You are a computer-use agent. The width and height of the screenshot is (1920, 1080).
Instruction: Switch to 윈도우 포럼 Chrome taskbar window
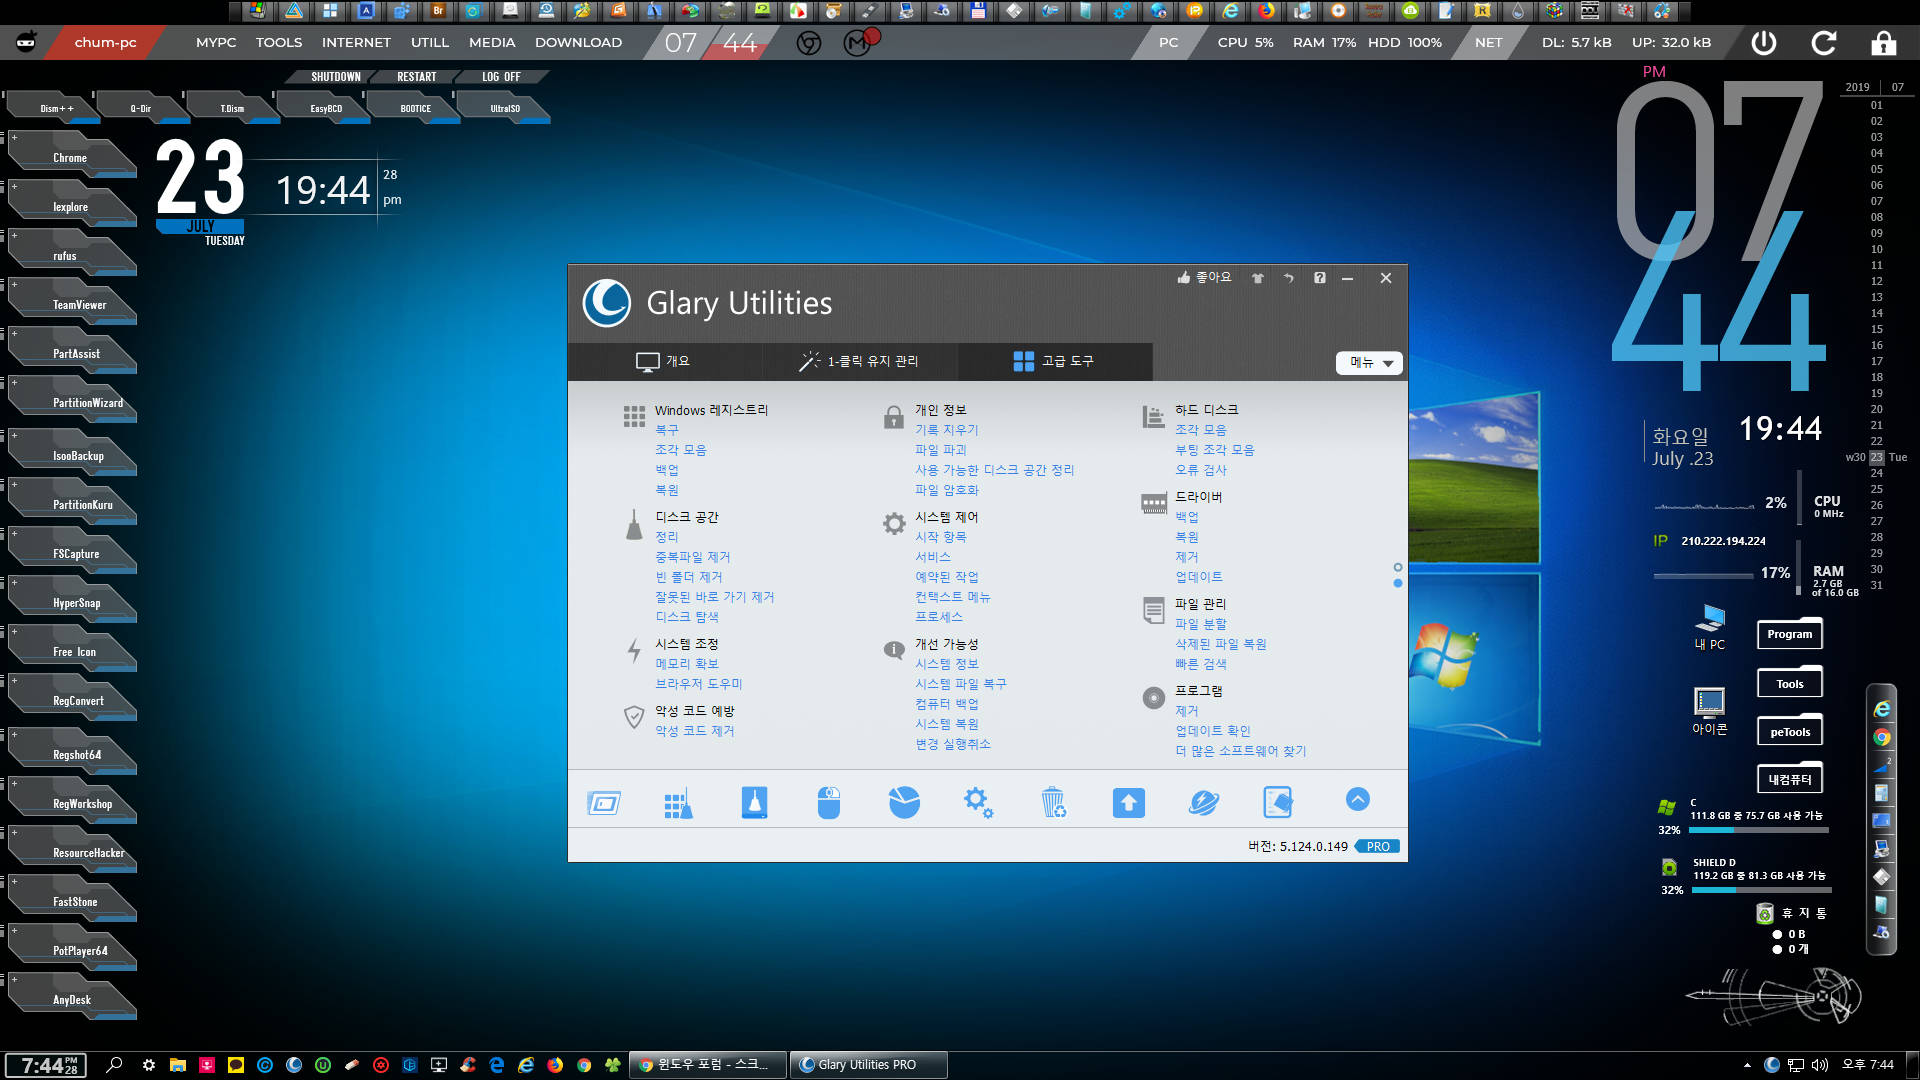pos(709,1065)
